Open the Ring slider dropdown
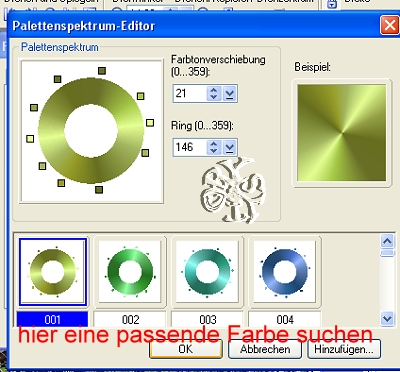Image resolution: width=400 pixels, height=372 pixels. pos(229,147)
